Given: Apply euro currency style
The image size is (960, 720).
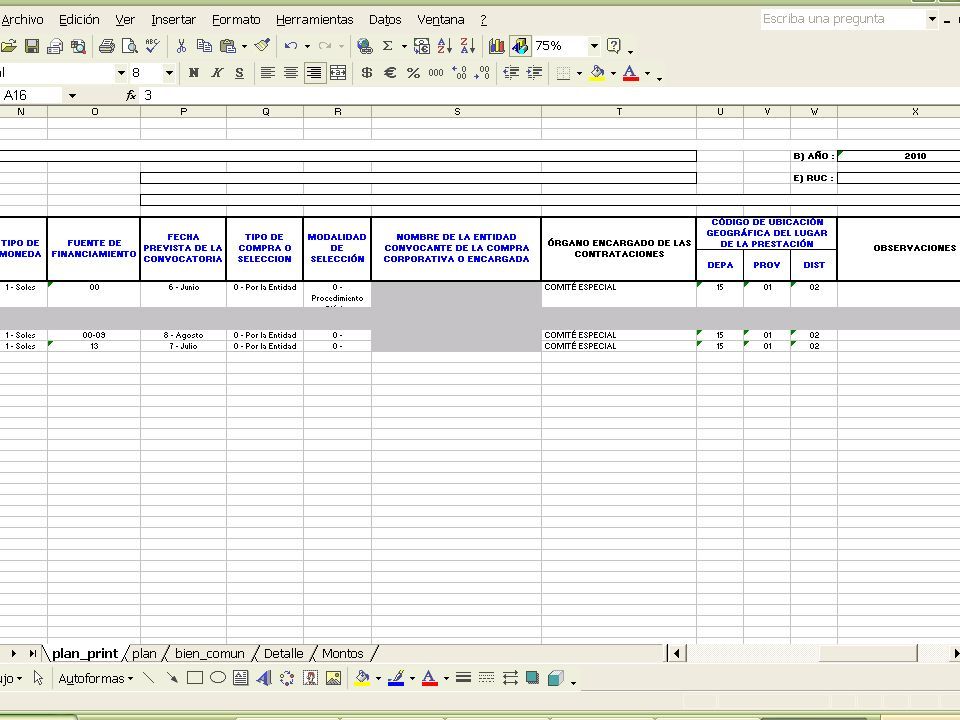Looking at the screenshot, I should pos(390,73).
